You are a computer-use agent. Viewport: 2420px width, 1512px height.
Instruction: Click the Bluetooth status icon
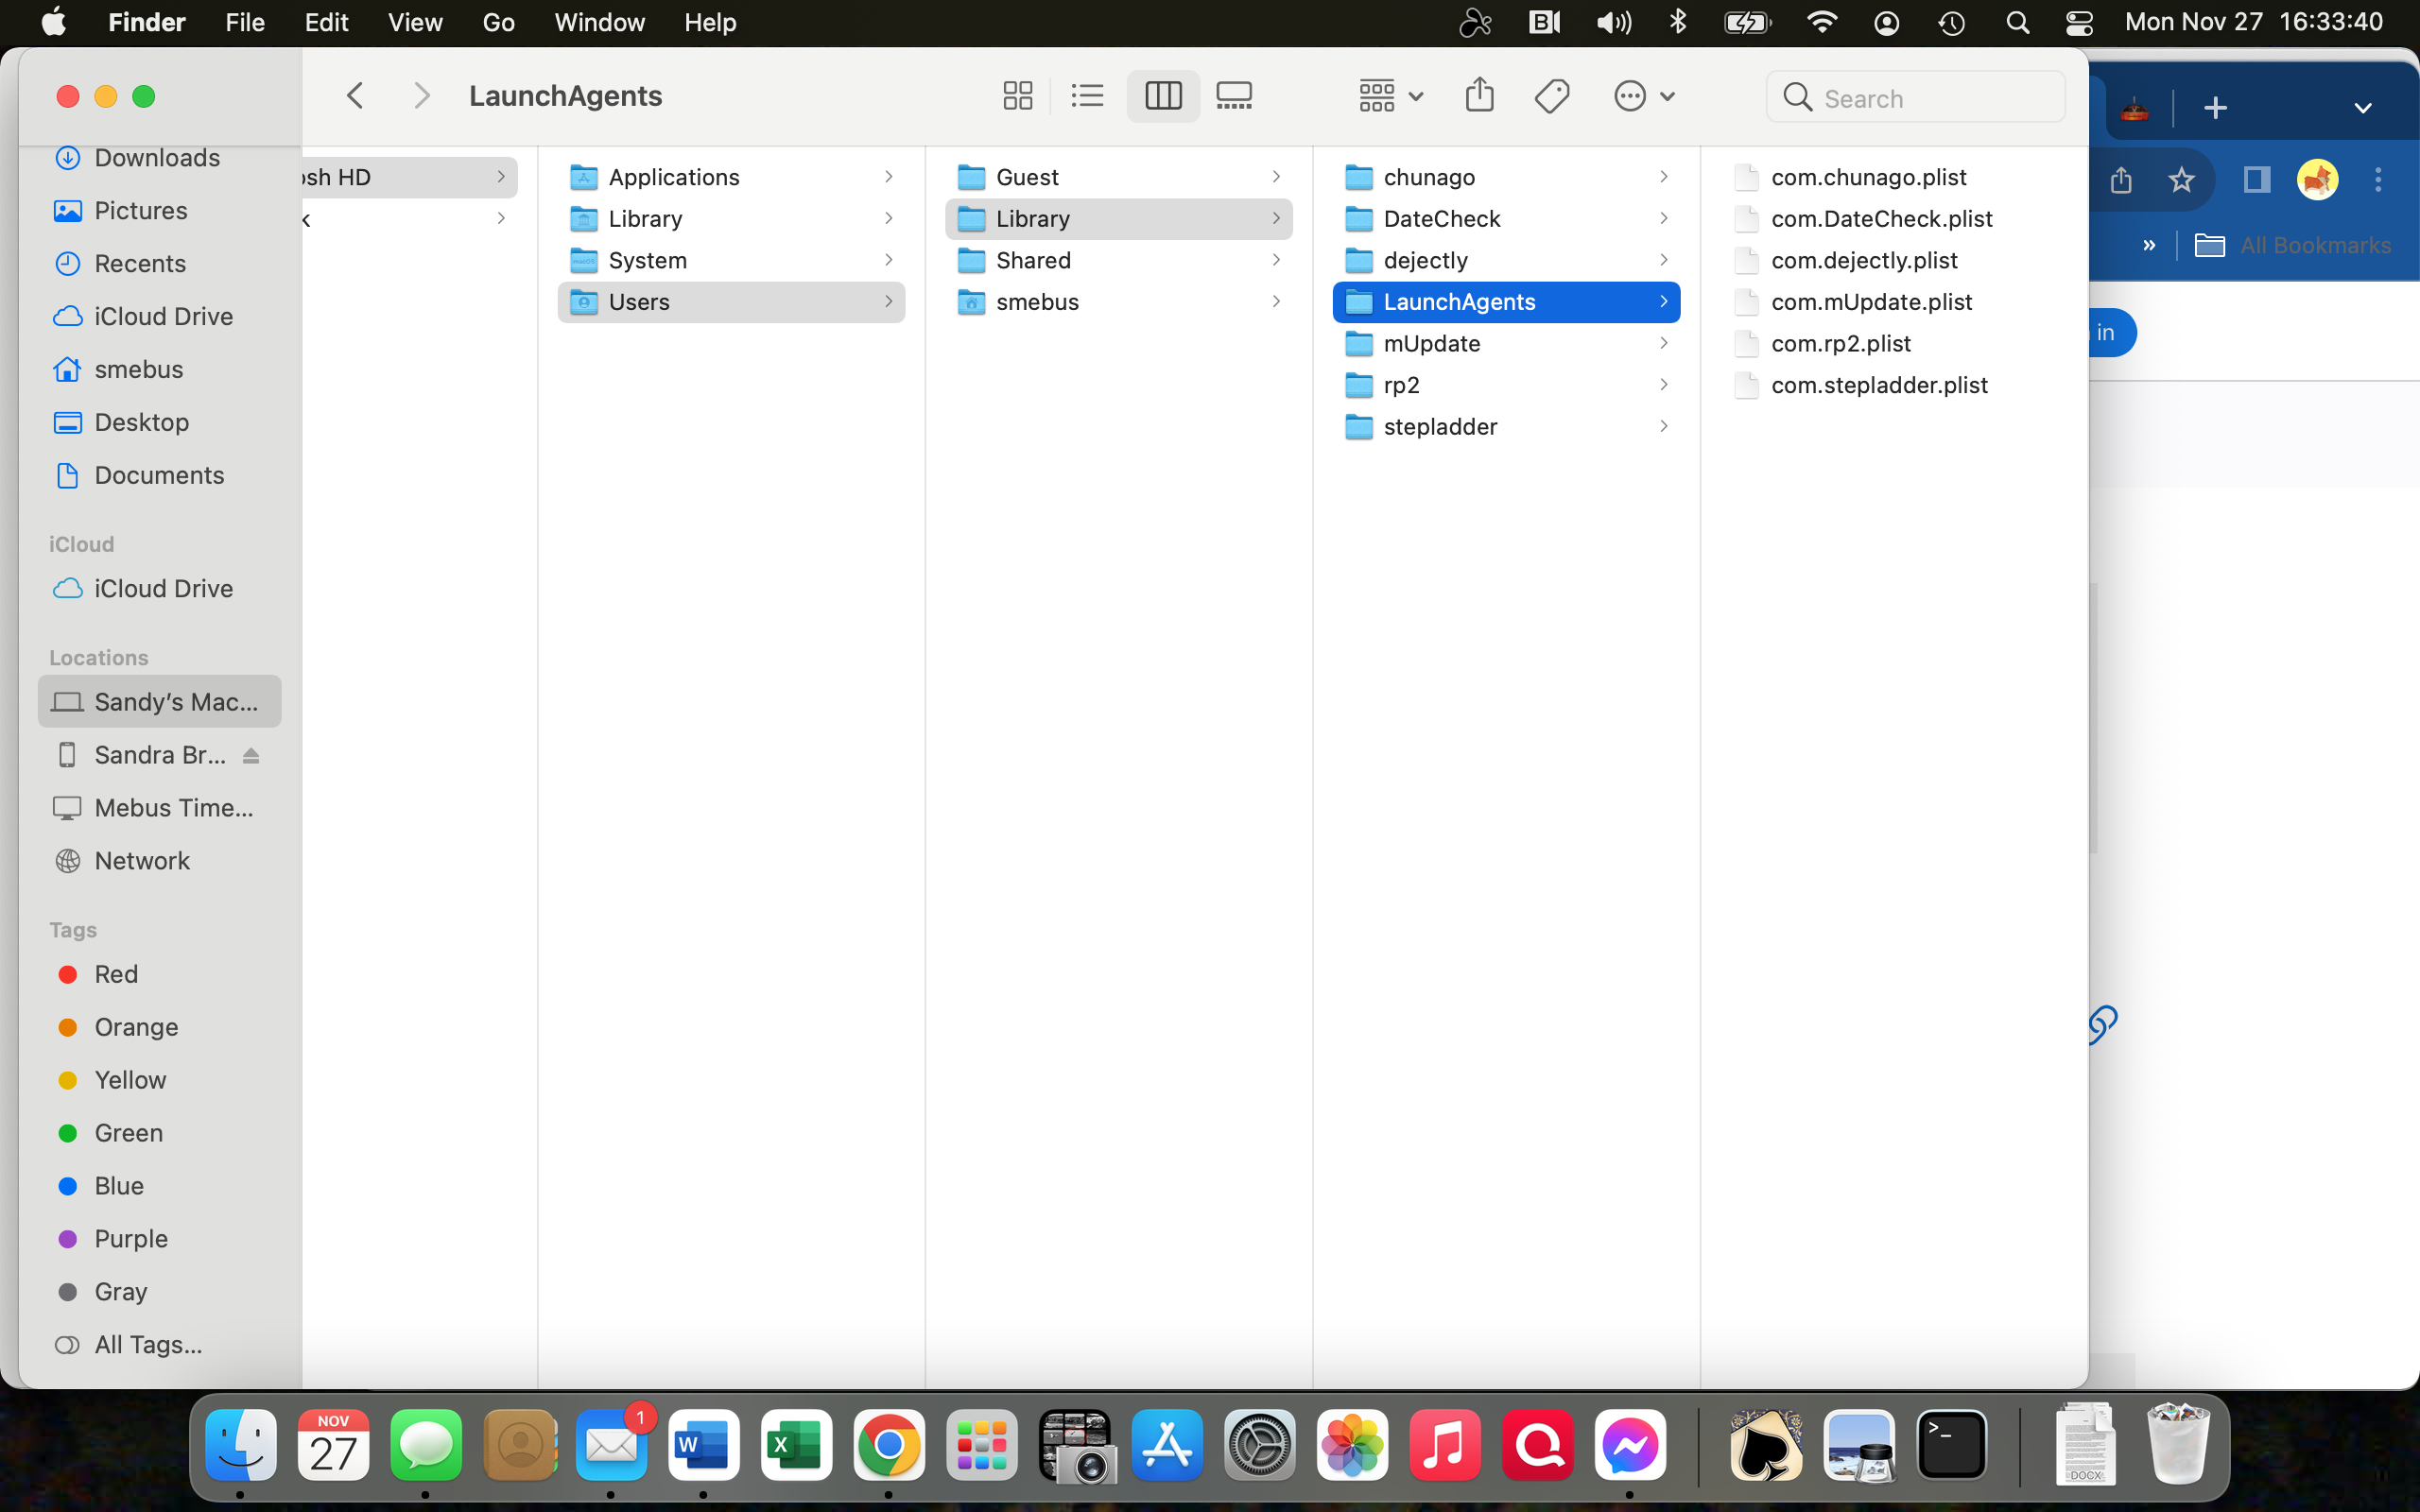click(1678, 22)
